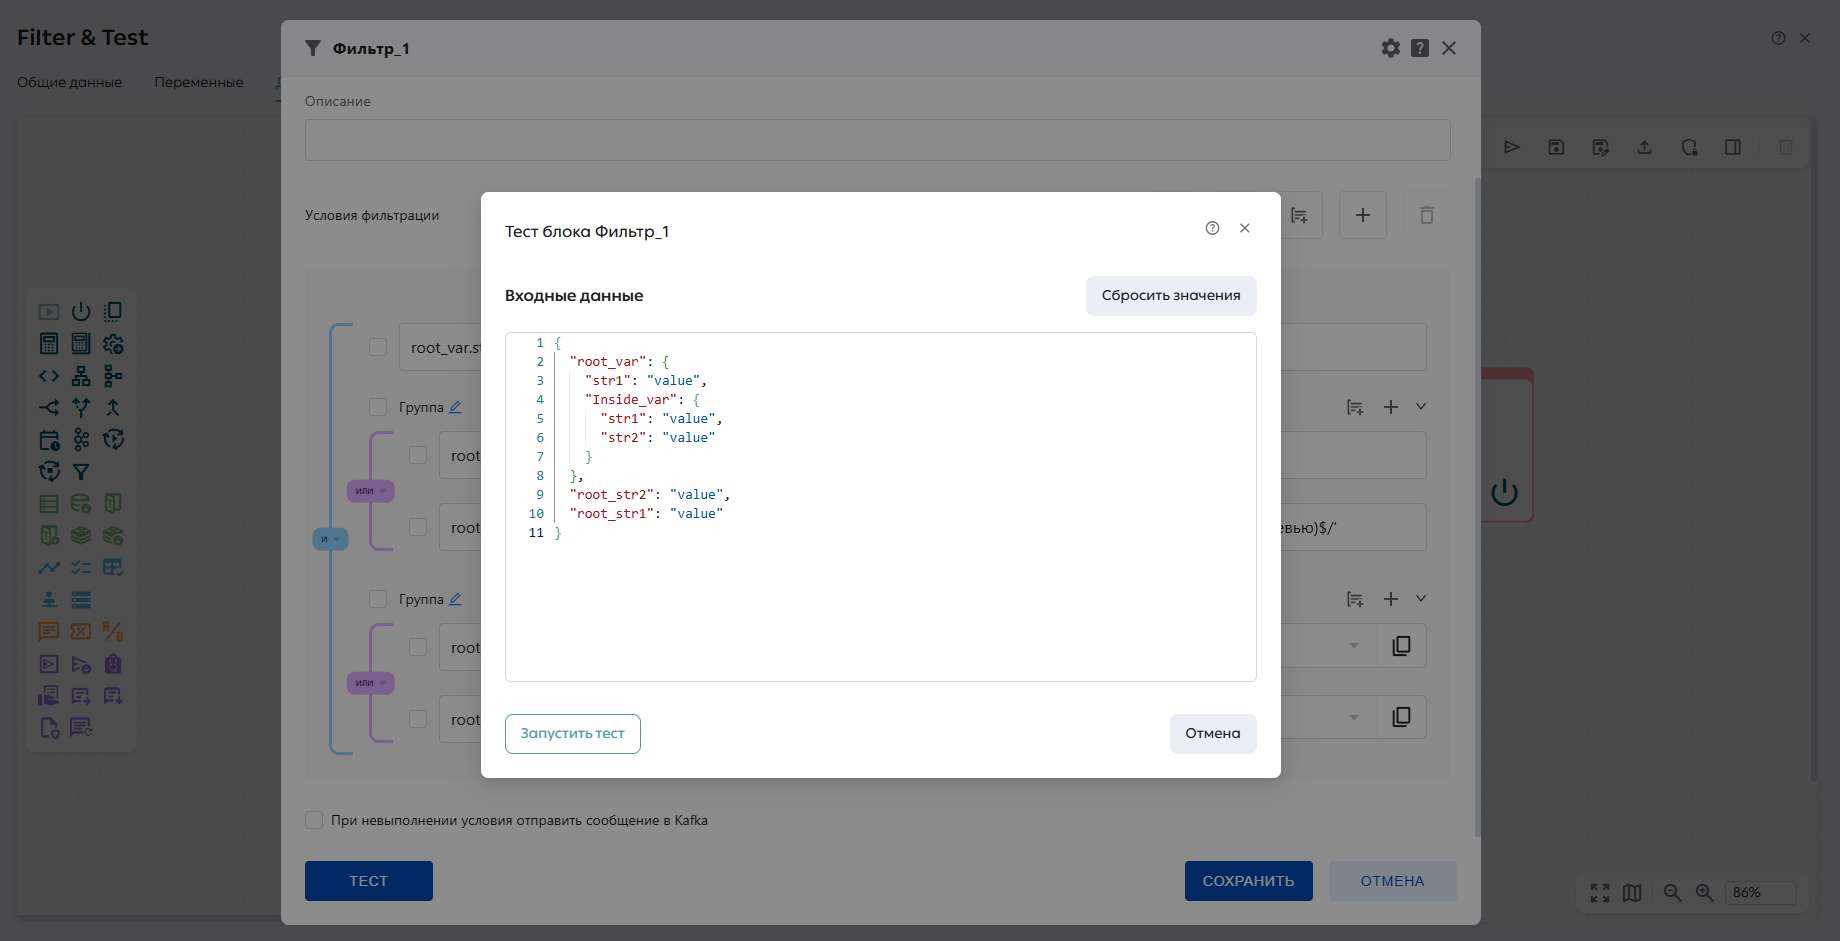Collapse the first Группа with its chevron
Image resolution: width=1840 pixels, height=941 pixels.
(x=1421, y=406)
